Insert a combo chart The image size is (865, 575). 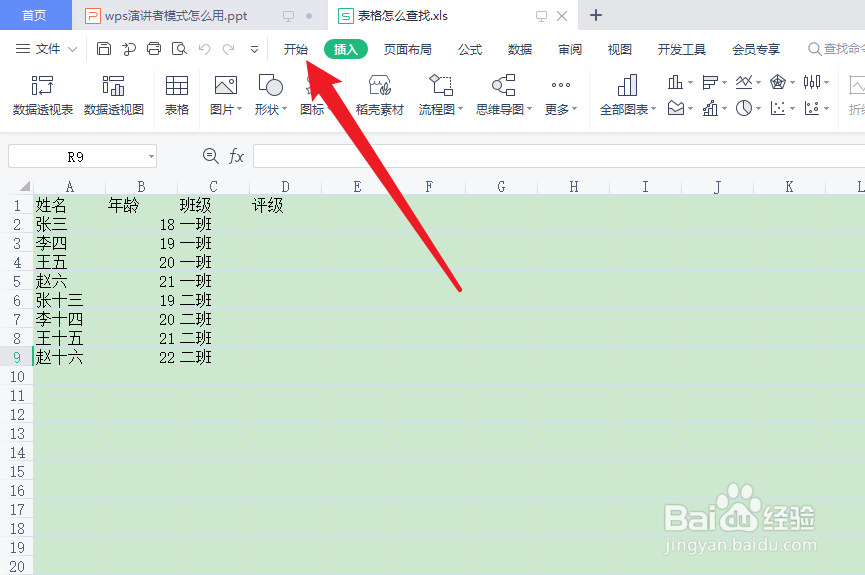tap(710, 108)
